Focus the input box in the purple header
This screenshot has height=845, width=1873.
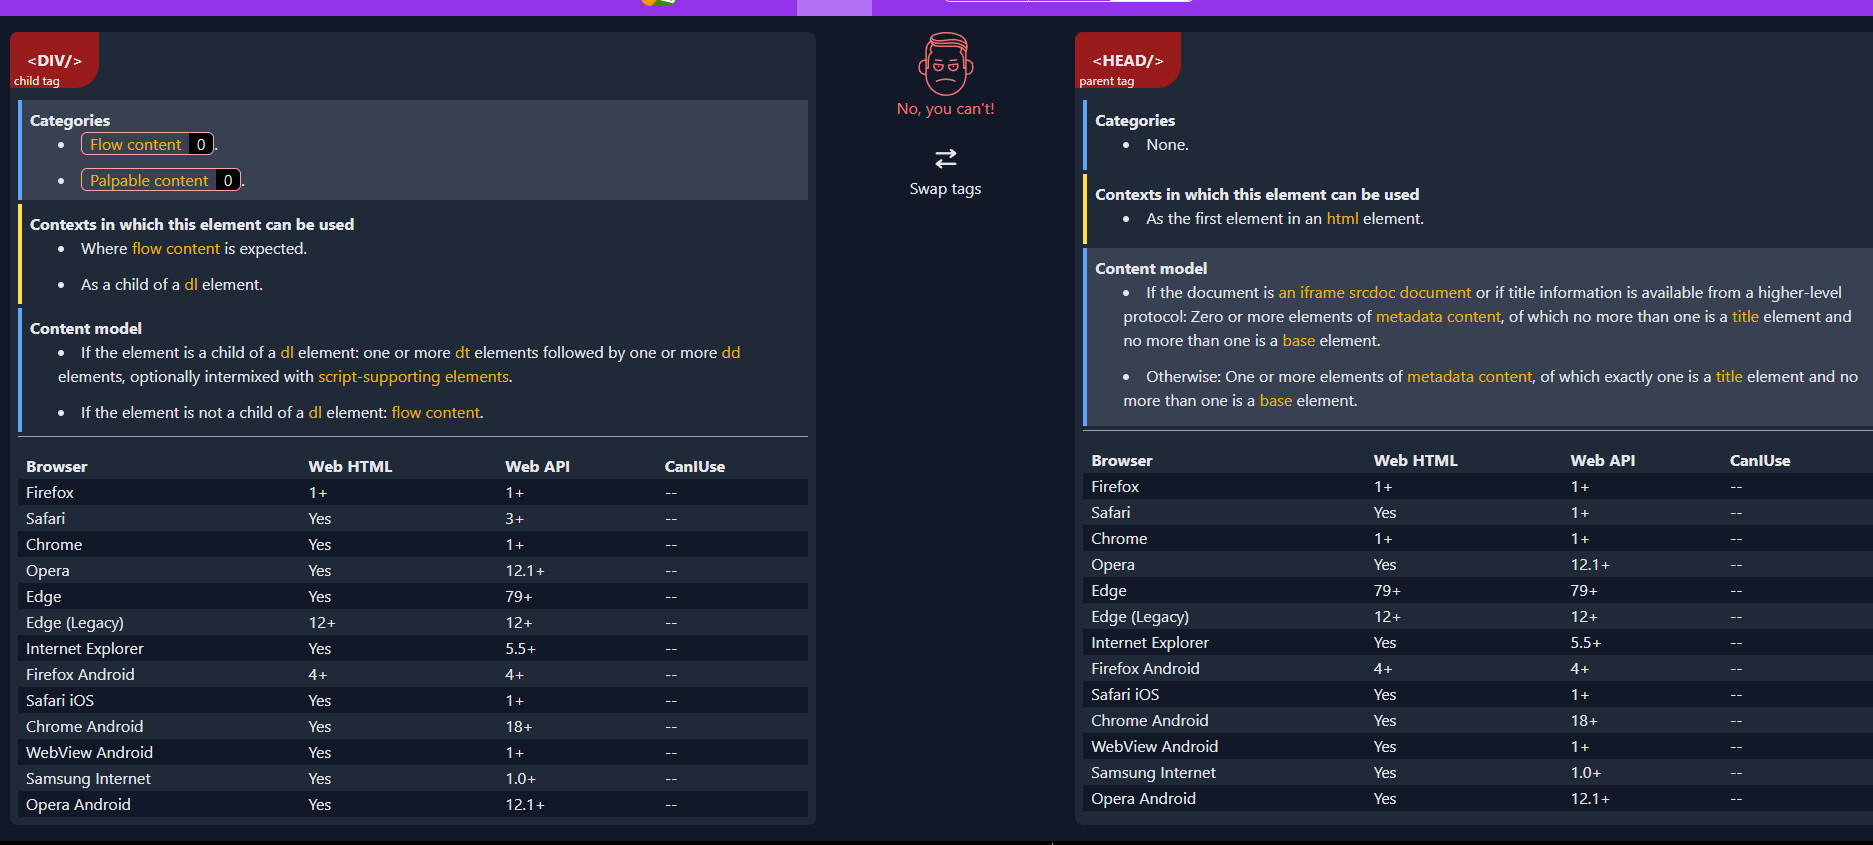coord(1069,1)
